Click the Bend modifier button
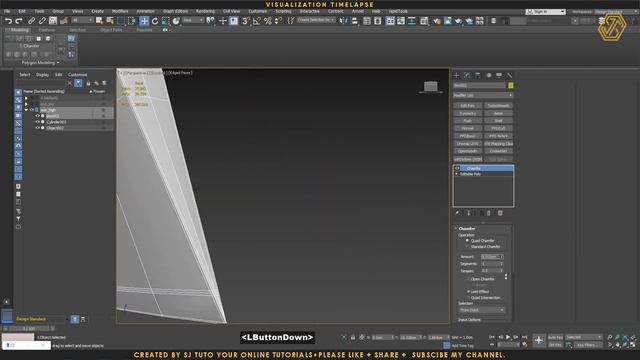640x360 pixels. (498, 113)
